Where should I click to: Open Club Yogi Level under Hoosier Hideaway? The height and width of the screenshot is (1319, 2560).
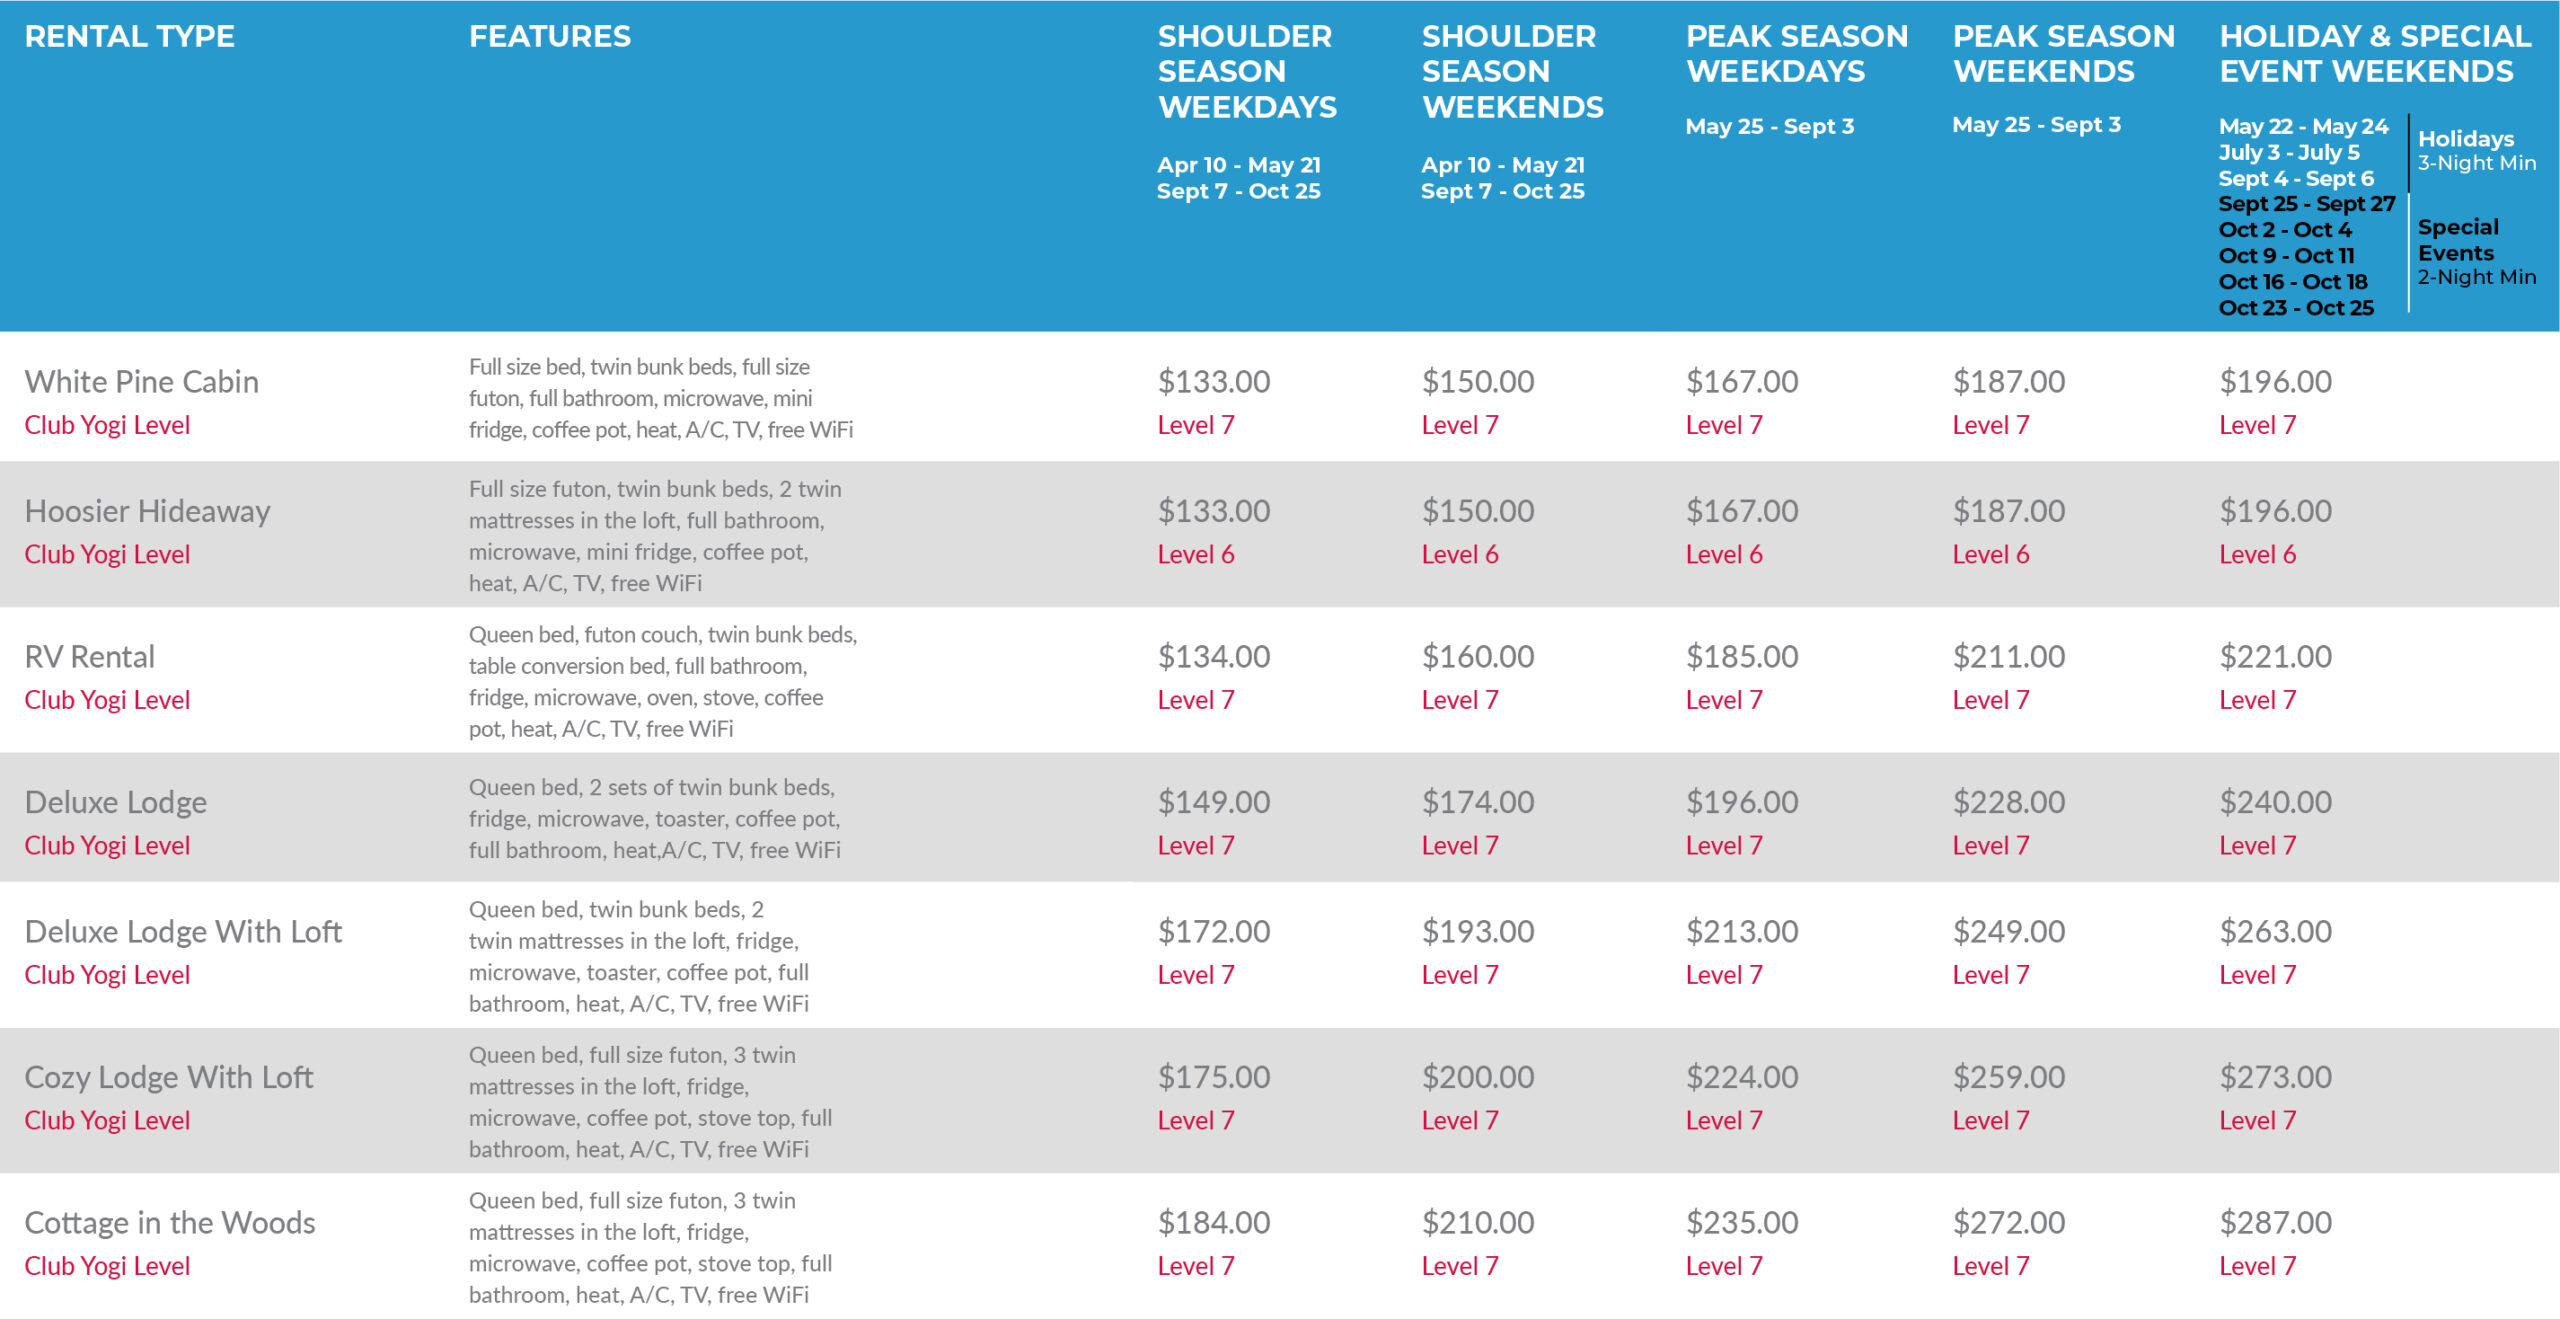click(x=107, y=554)
